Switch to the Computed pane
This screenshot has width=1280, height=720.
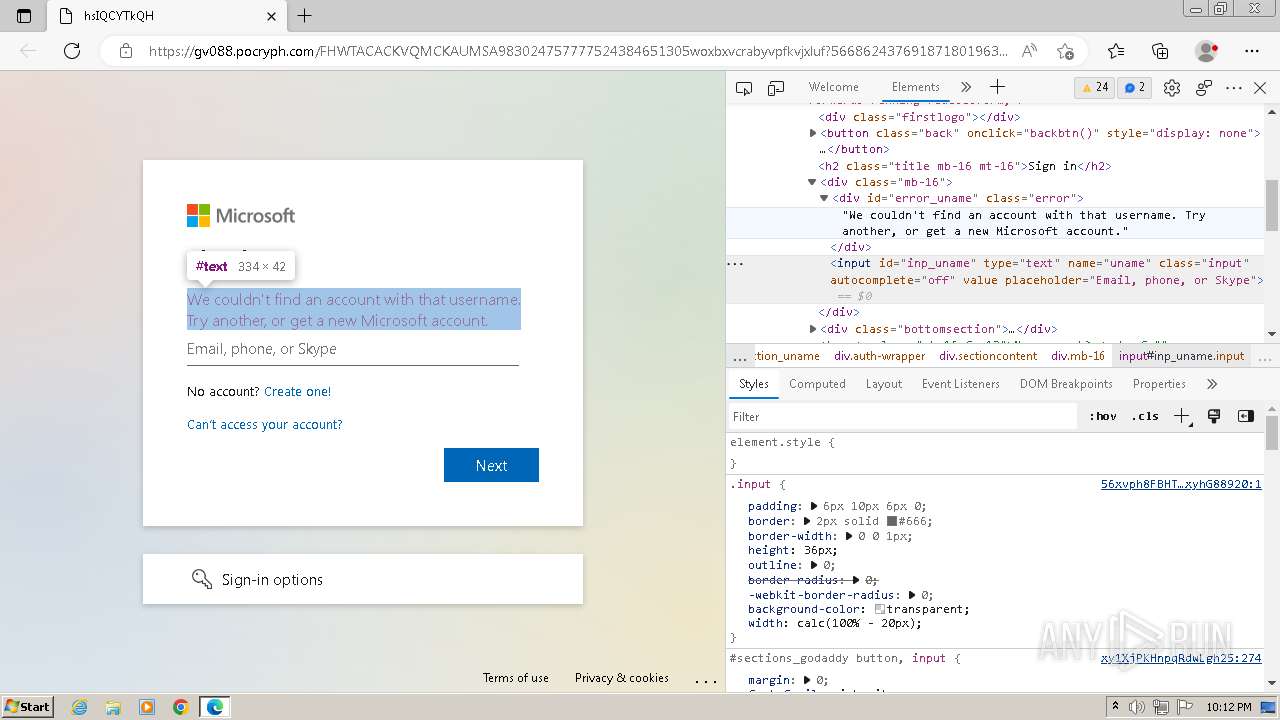817,384
